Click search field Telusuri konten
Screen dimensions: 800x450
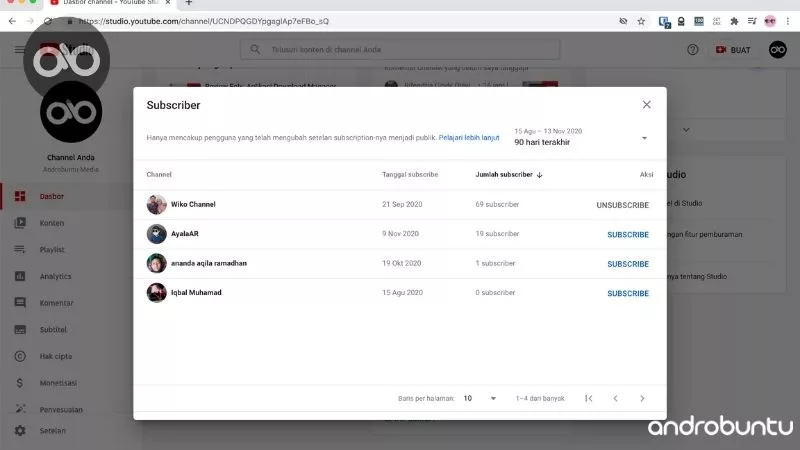400,49
